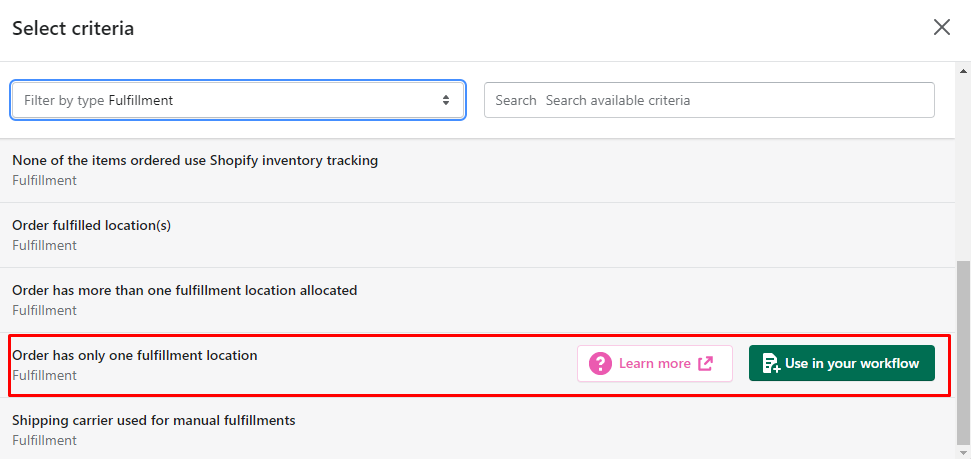Click the pink question mark icon

point(600,364)
